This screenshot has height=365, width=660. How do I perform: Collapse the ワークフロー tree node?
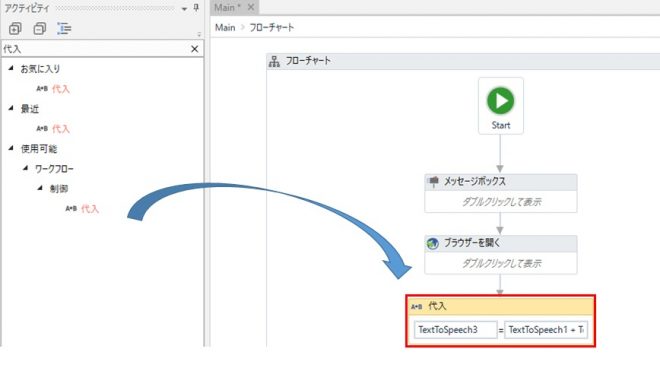click(x=26, y=168)
